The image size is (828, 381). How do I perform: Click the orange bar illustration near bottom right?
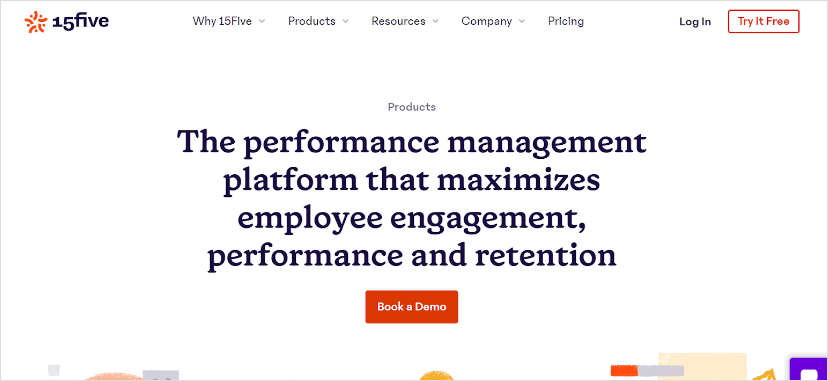coord(624,370)
